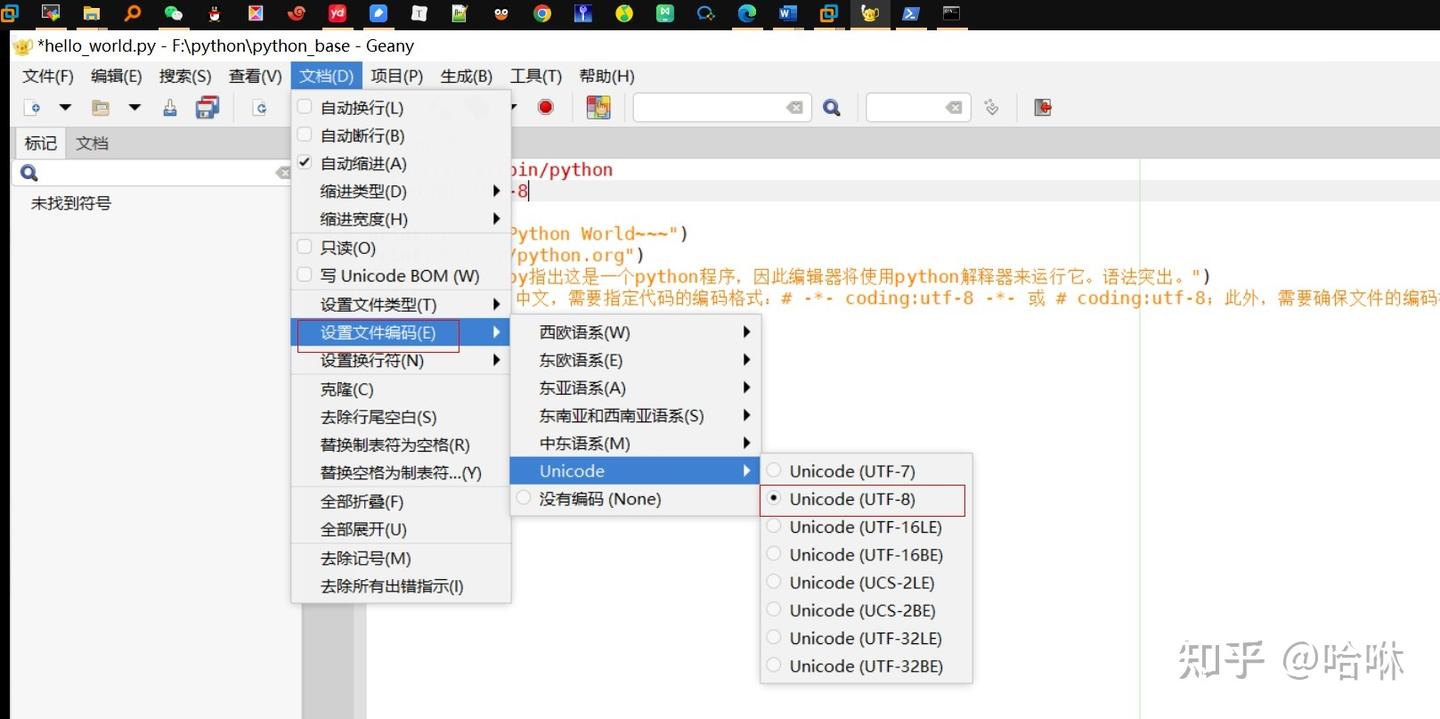Expand the 东南亚和西南亚语系(S) submenu
Viewport: 1440px width, 719px height.
coord(636,415)
